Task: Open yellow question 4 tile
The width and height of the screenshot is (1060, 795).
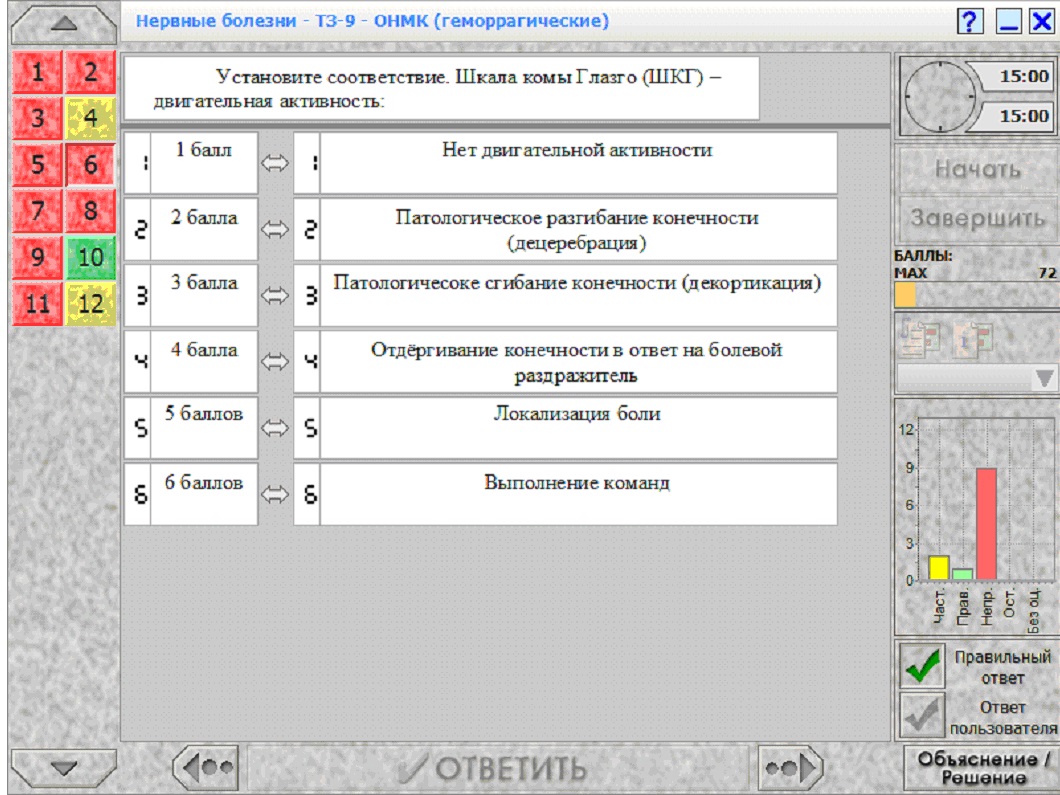Action: click(91, 118)
